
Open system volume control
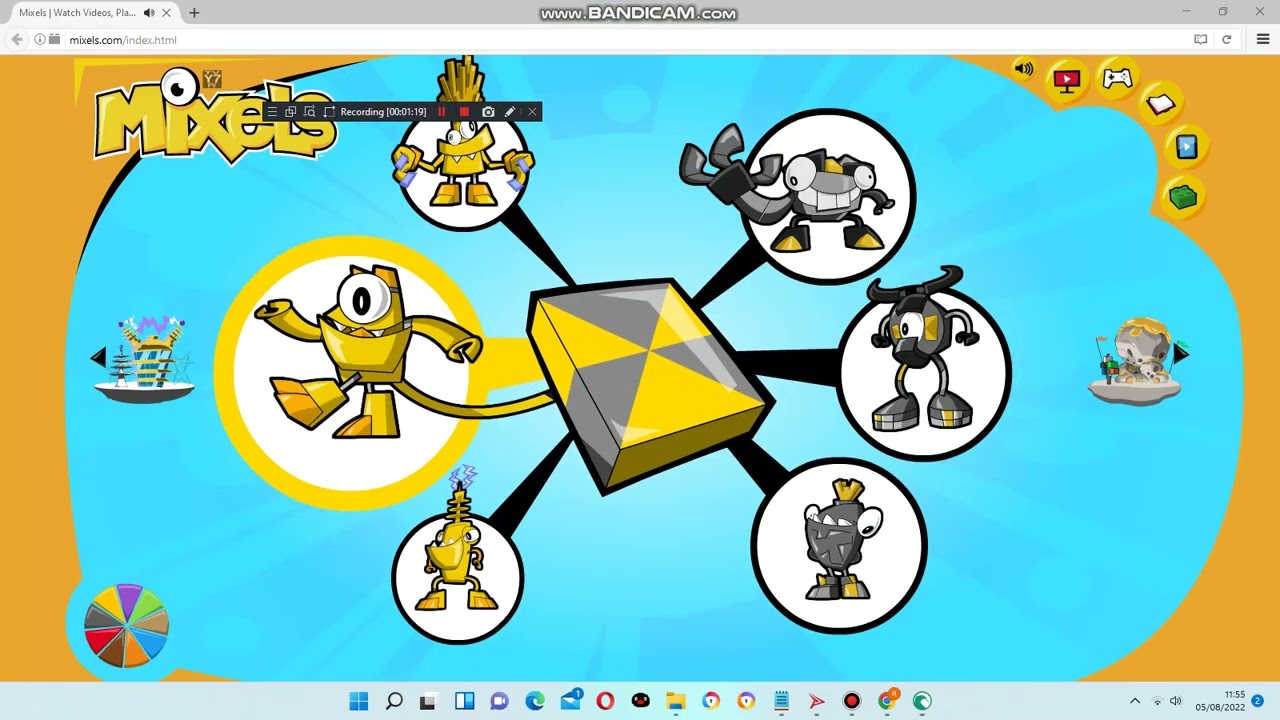tap(1176, 701)
